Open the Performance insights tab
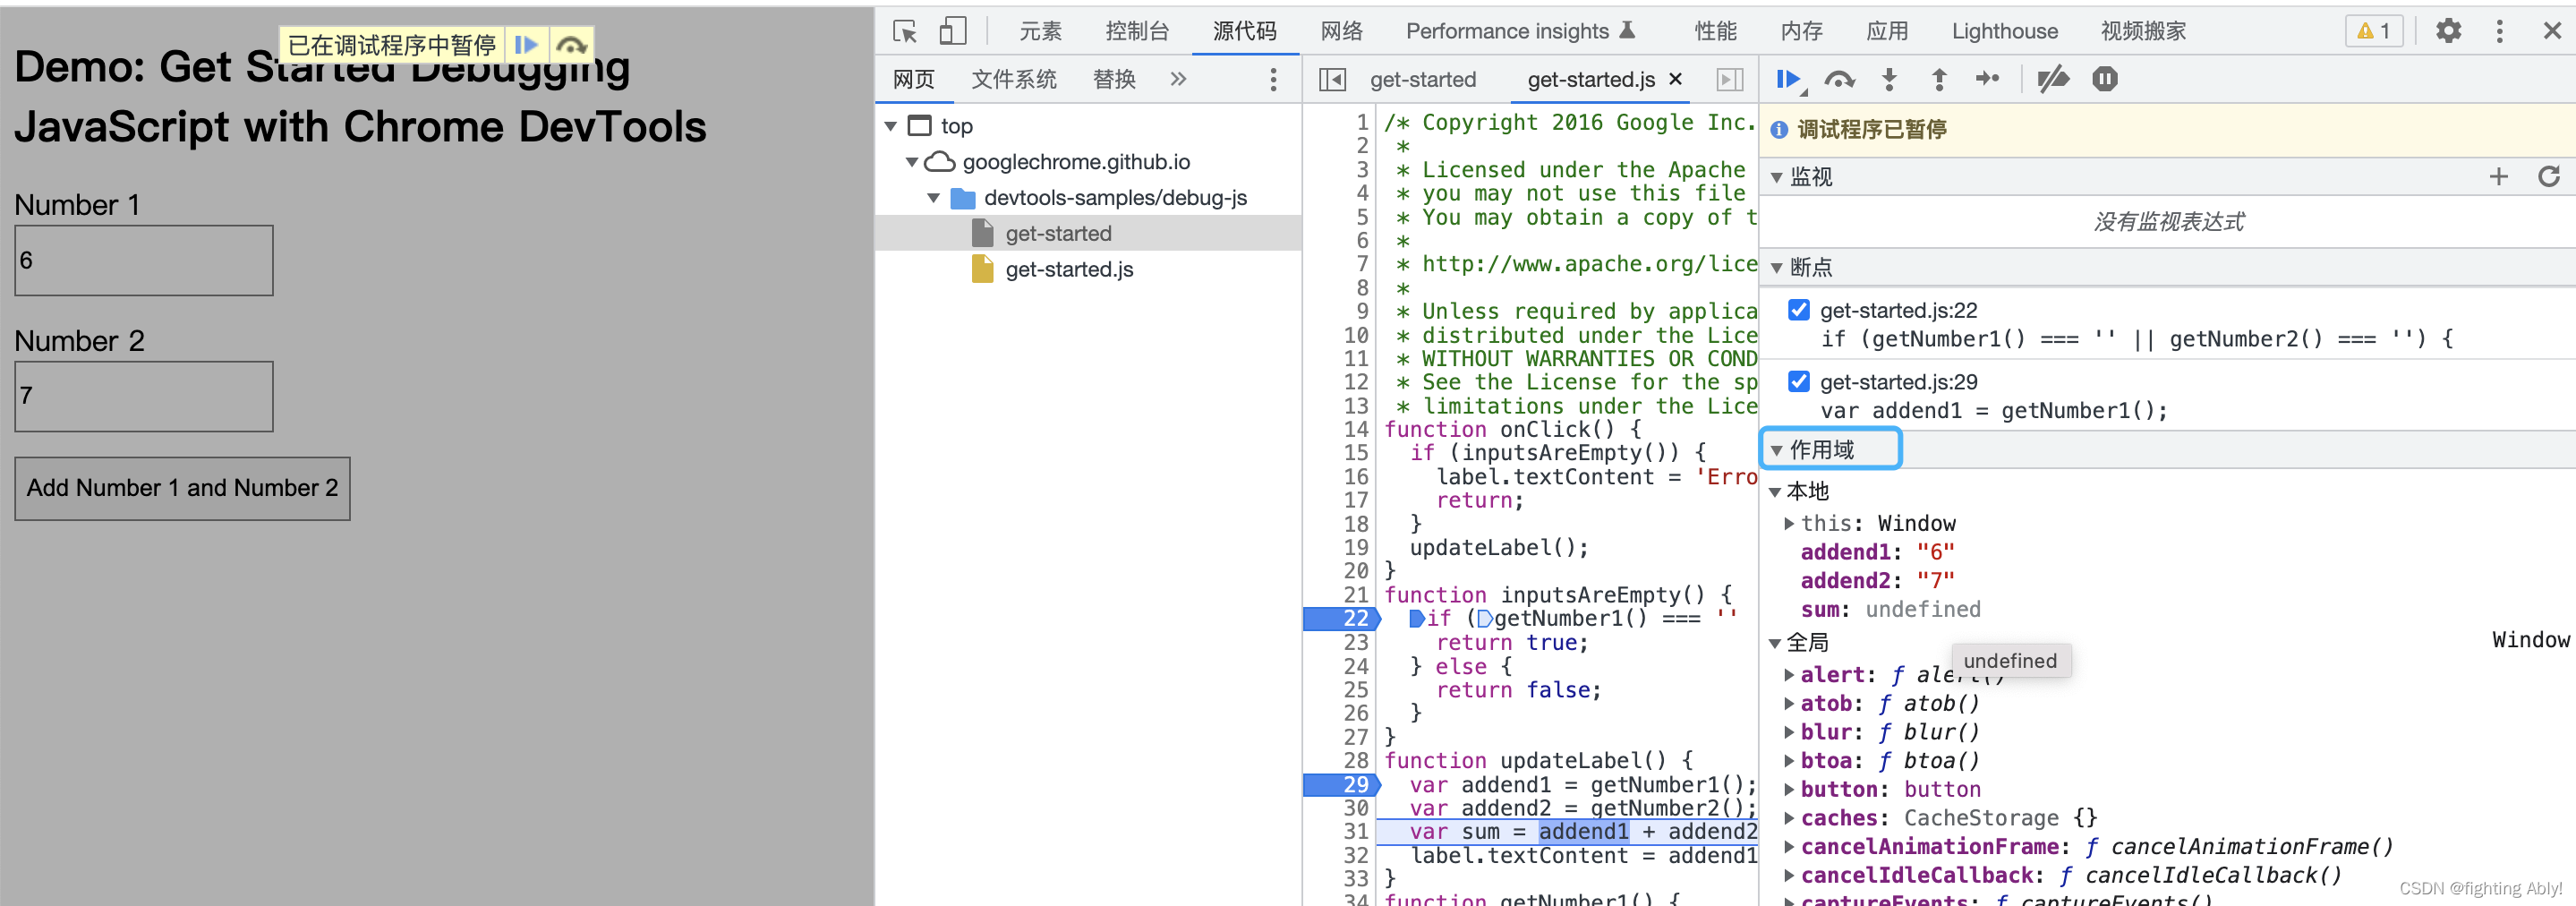The image size is (2576, 906). point(1519,31)
